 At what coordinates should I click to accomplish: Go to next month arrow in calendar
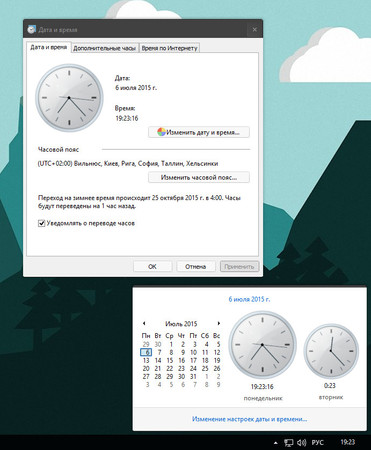[219, 323]
